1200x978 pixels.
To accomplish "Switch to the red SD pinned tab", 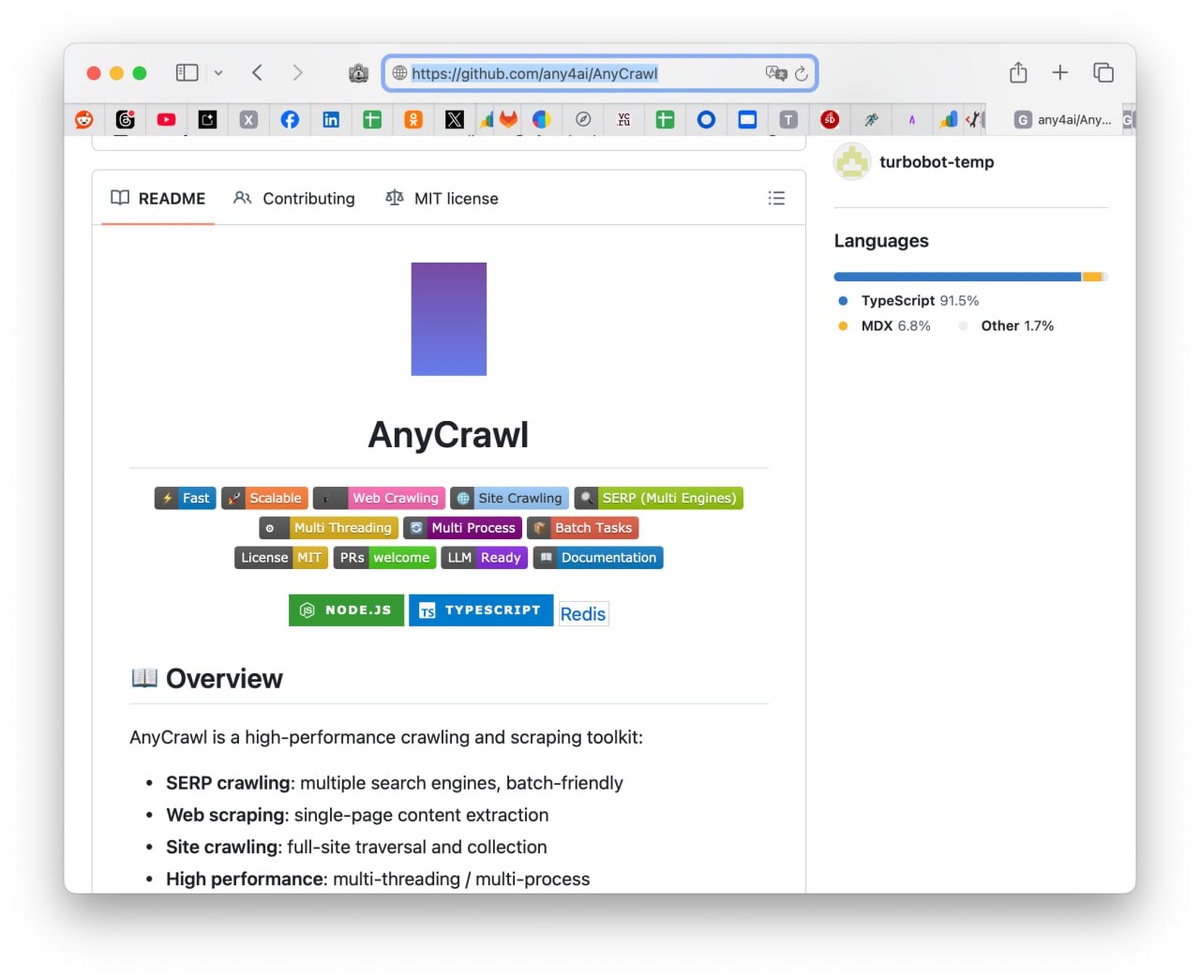I will coord(829,119).
